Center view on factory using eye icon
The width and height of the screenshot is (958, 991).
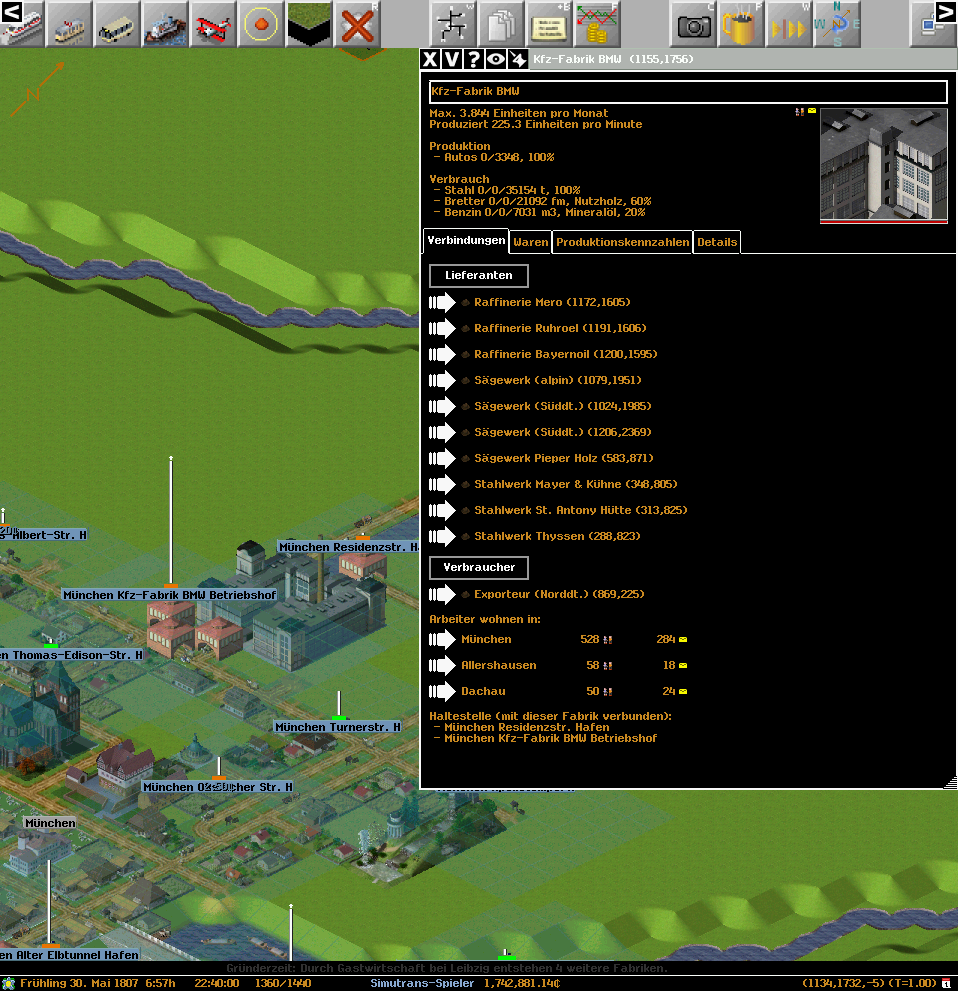click(496, 59)
